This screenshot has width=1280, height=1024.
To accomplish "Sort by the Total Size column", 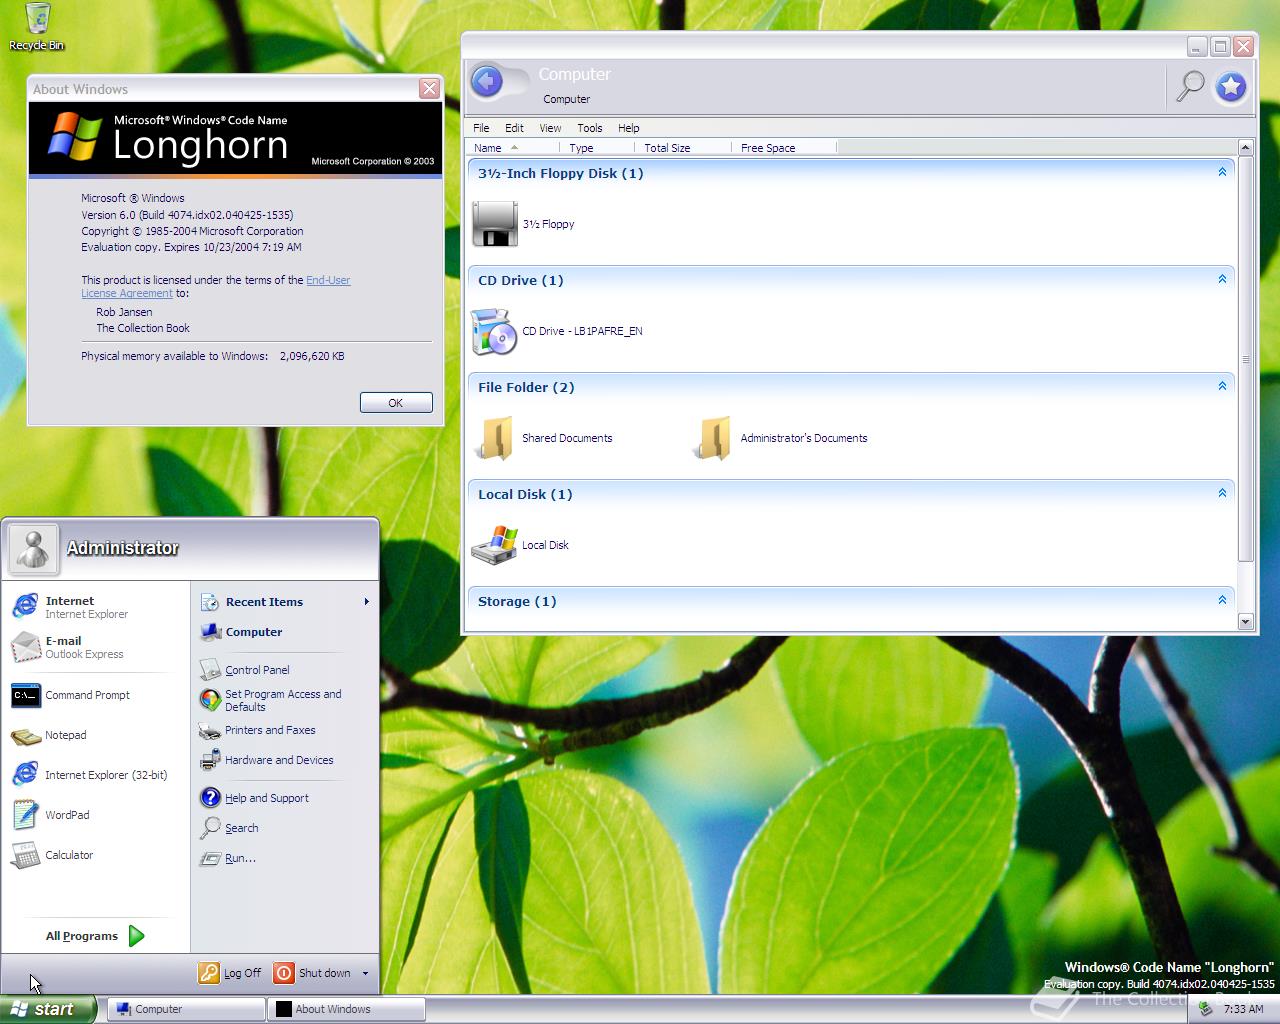I will [x=683, y=148].
